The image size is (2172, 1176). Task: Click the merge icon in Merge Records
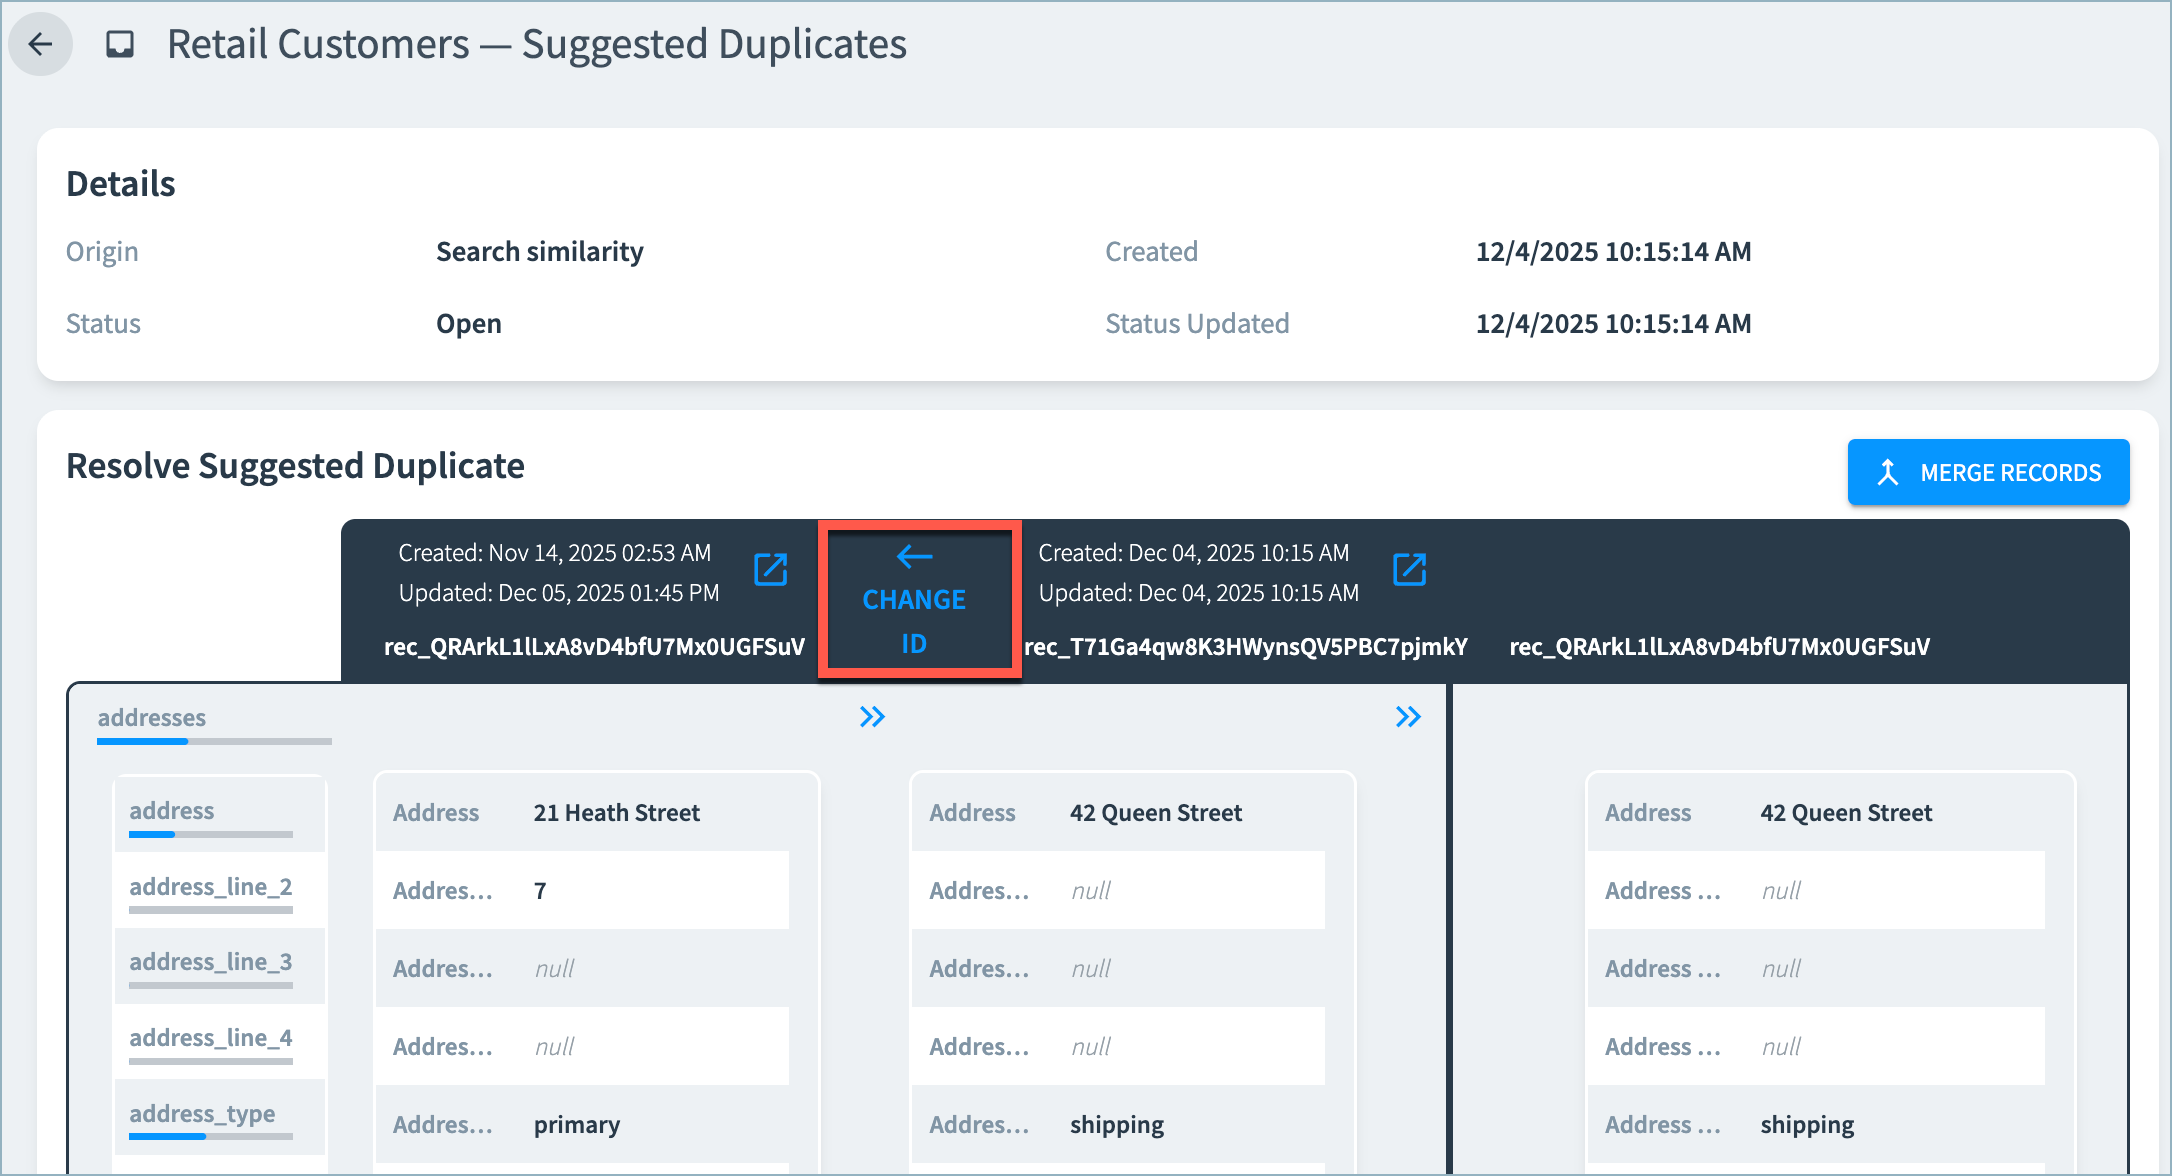pos(1887,472)
